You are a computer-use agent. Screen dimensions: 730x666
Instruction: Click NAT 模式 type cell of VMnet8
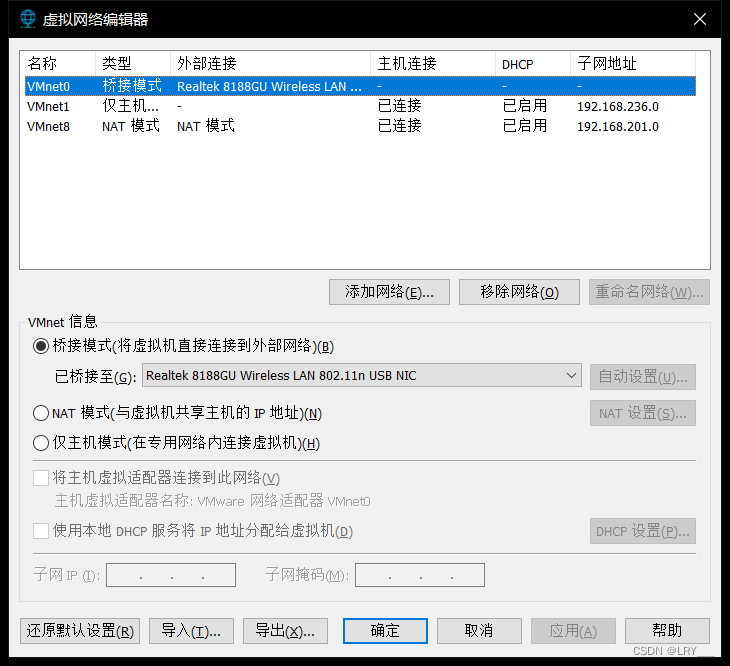coord(131,126)
